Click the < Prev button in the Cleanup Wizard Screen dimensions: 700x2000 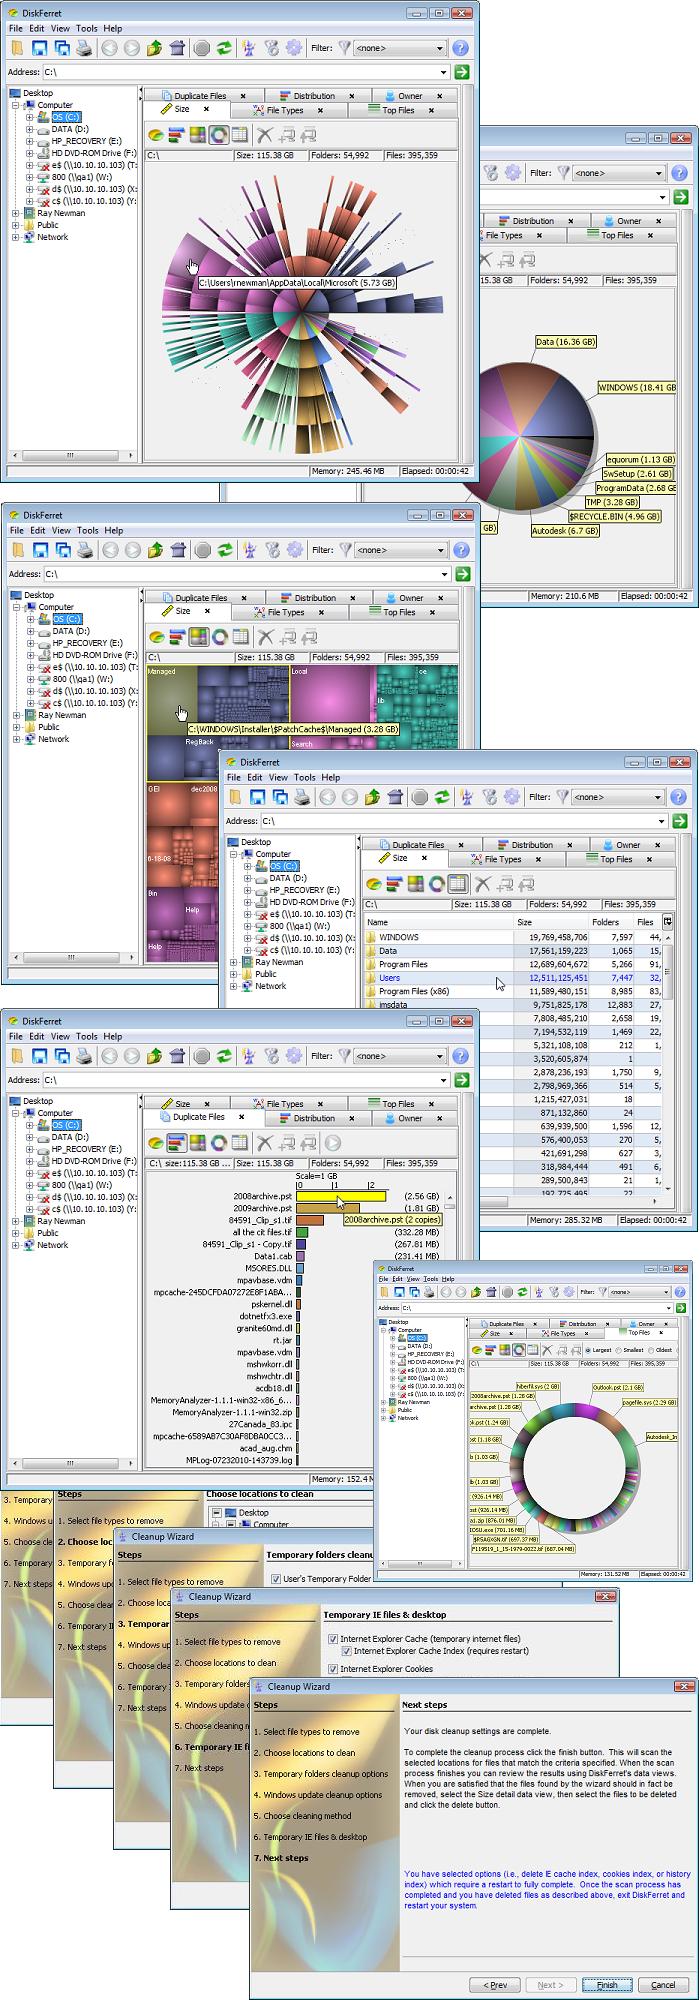(495, 1985)
